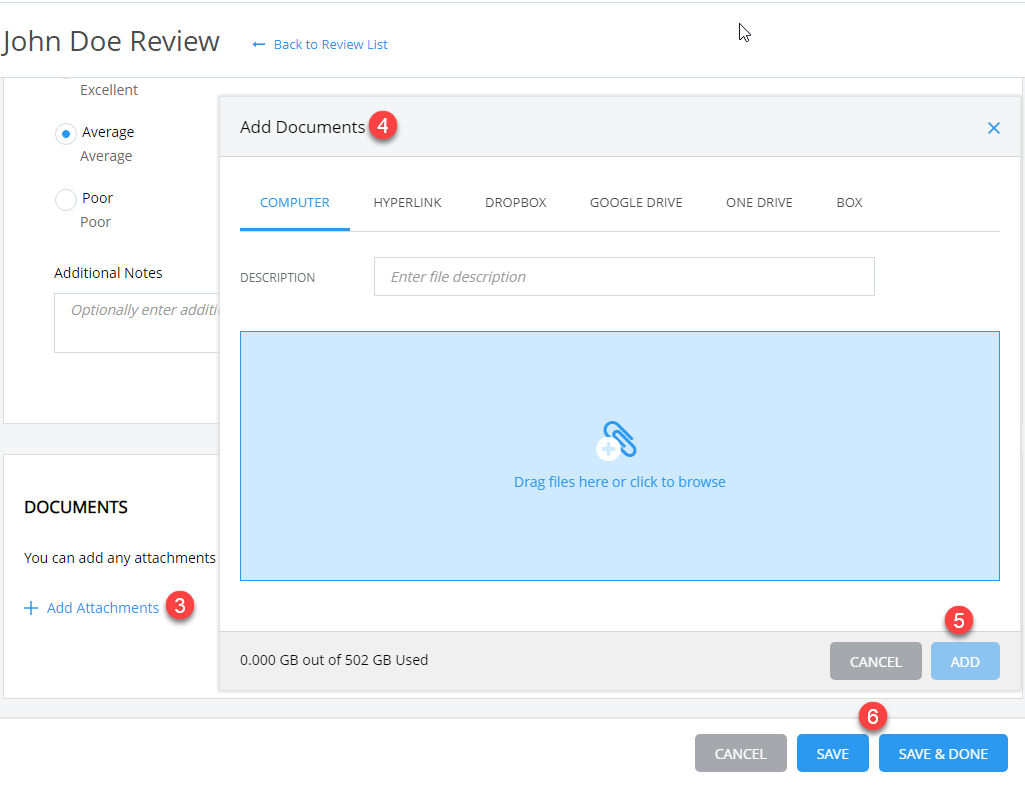Click the plus icon beside Add Attachments
This screenshot has height=787, width=1025.
point(30,608)
